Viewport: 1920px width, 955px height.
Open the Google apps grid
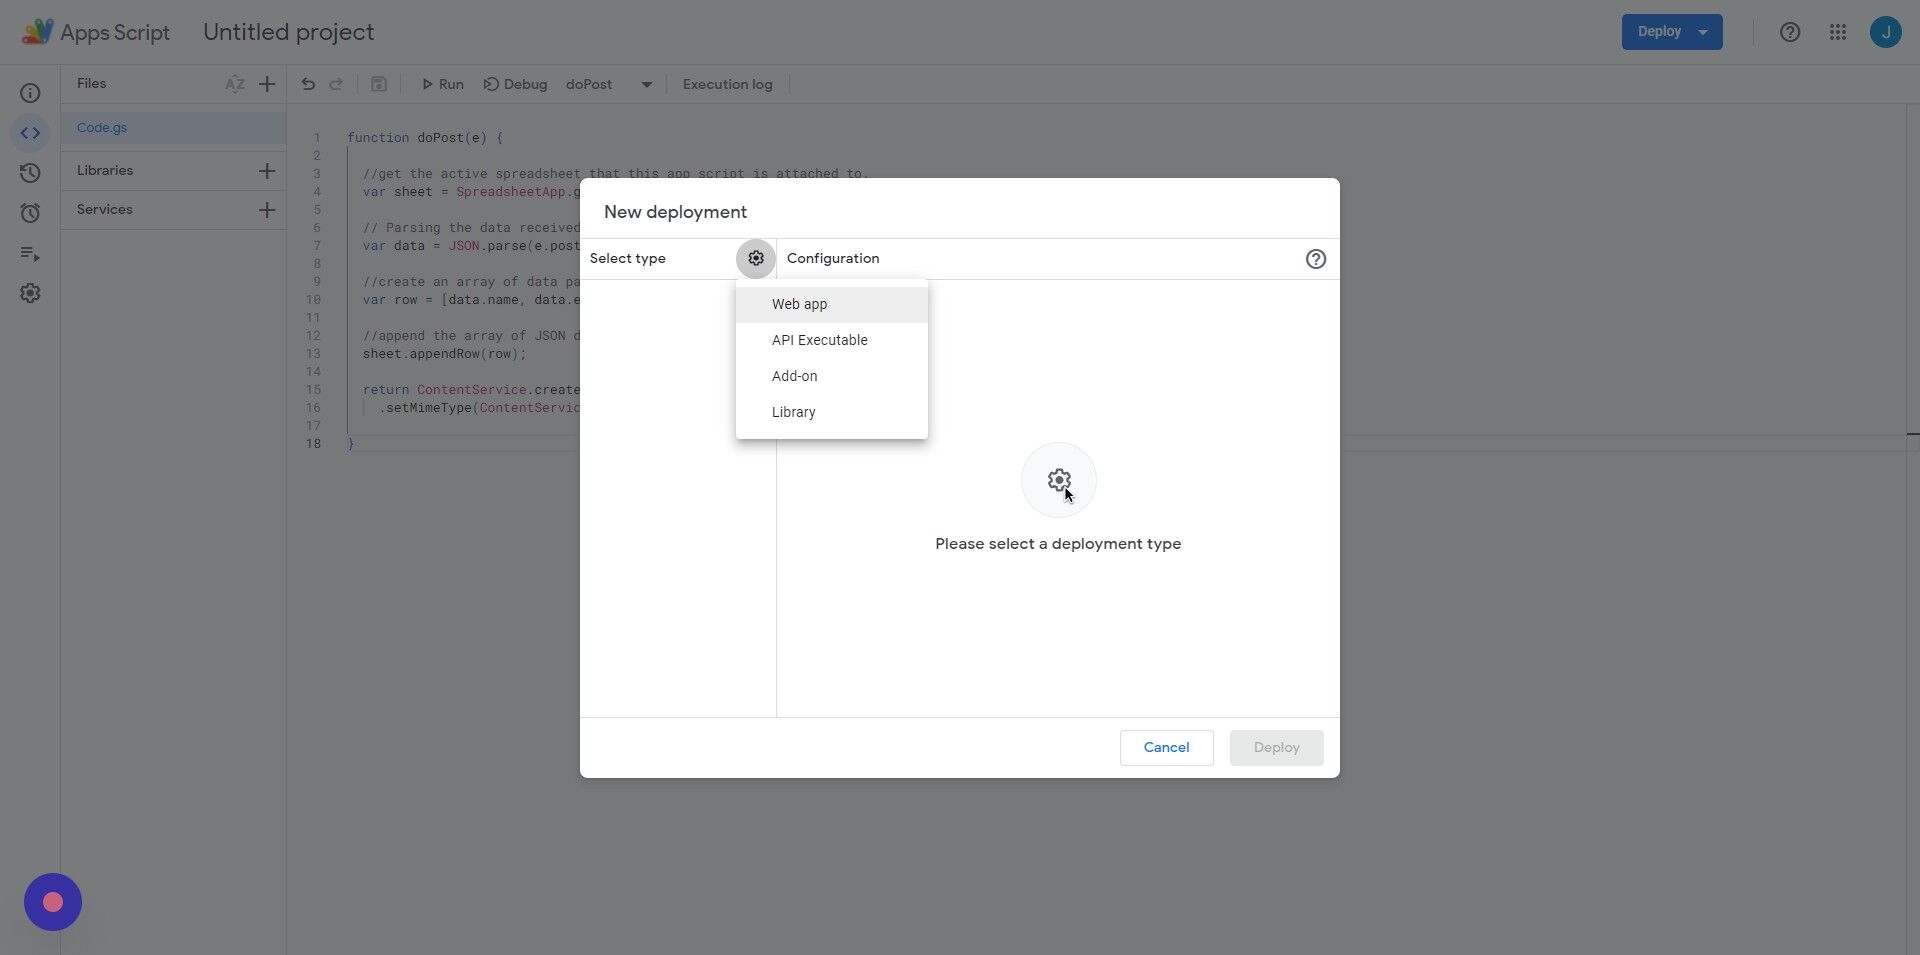1838,31
